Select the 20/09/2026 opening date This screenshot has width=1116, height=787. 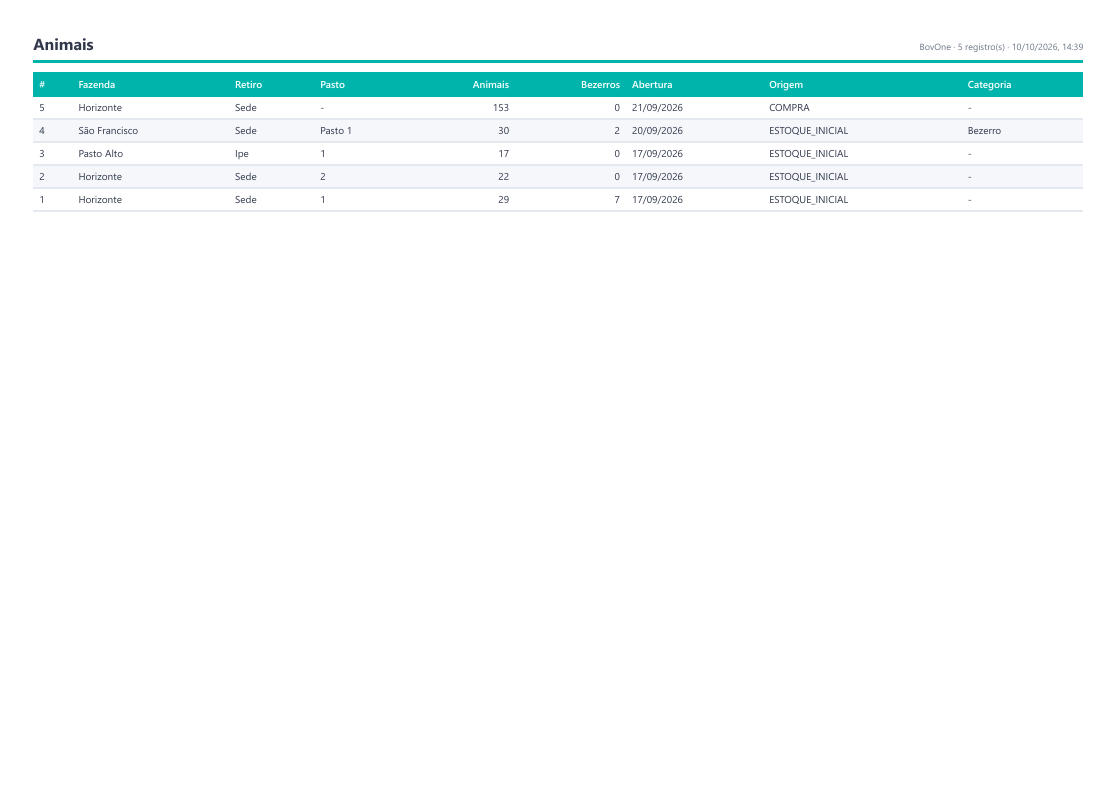pos(658,131)
